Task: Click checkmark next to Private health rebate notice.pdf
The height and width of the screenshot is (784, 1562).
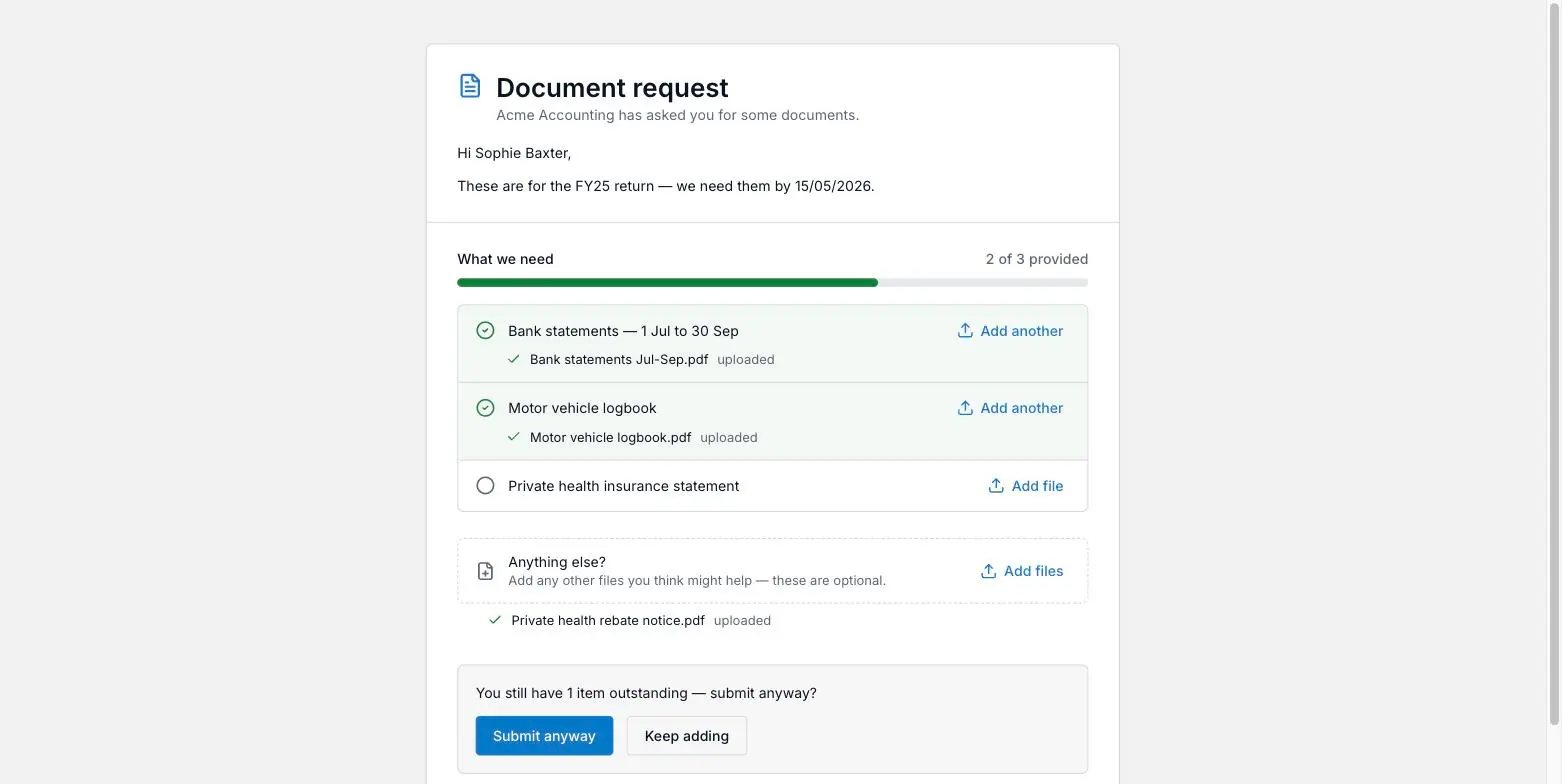Action: [x=495, y=620]
